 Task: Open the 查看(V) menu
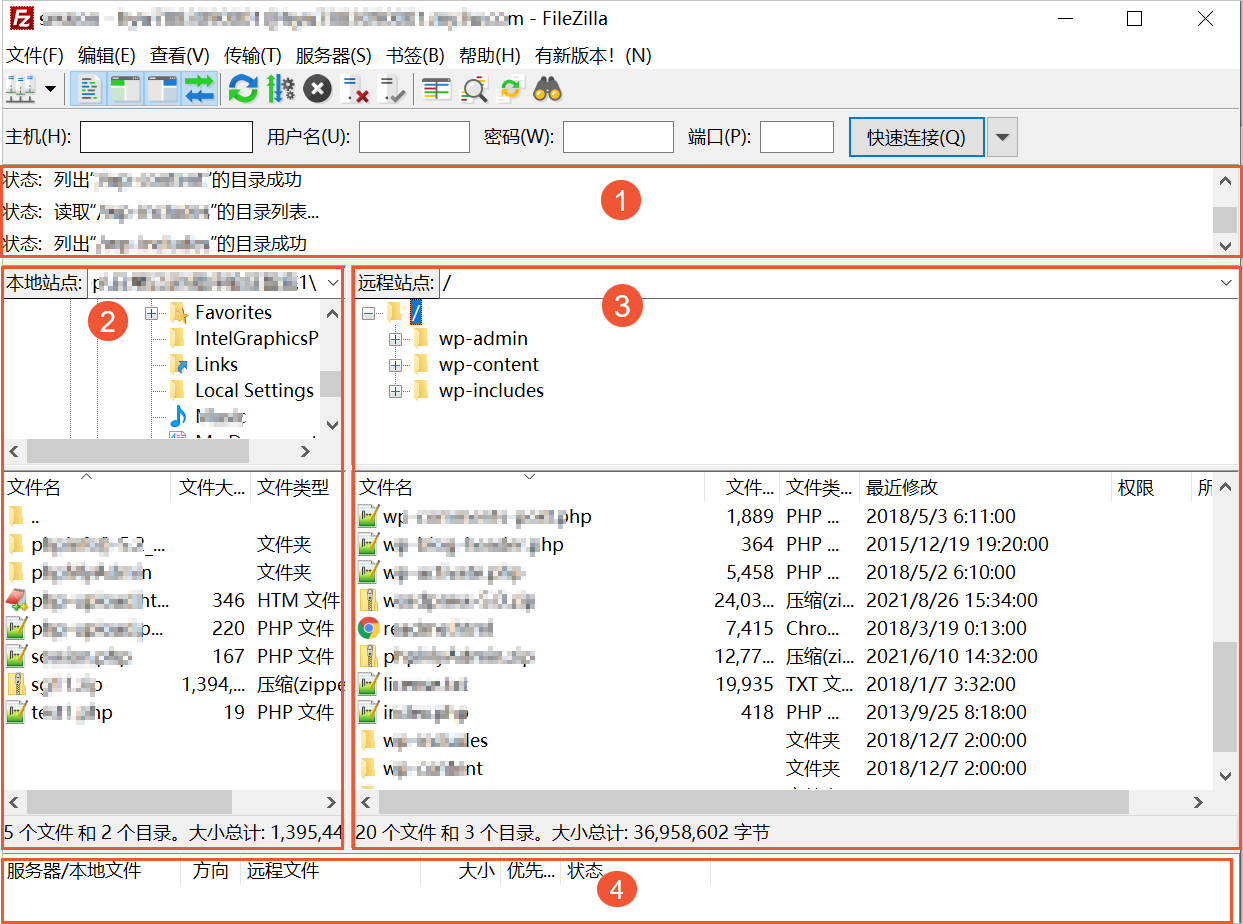tap(180, 56)
